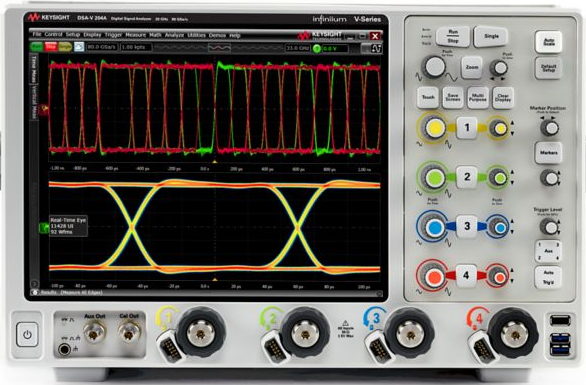Click the green trigger indicator next to 0.0 V
This screenshot has width=586, height=385.
click(317, 48)
